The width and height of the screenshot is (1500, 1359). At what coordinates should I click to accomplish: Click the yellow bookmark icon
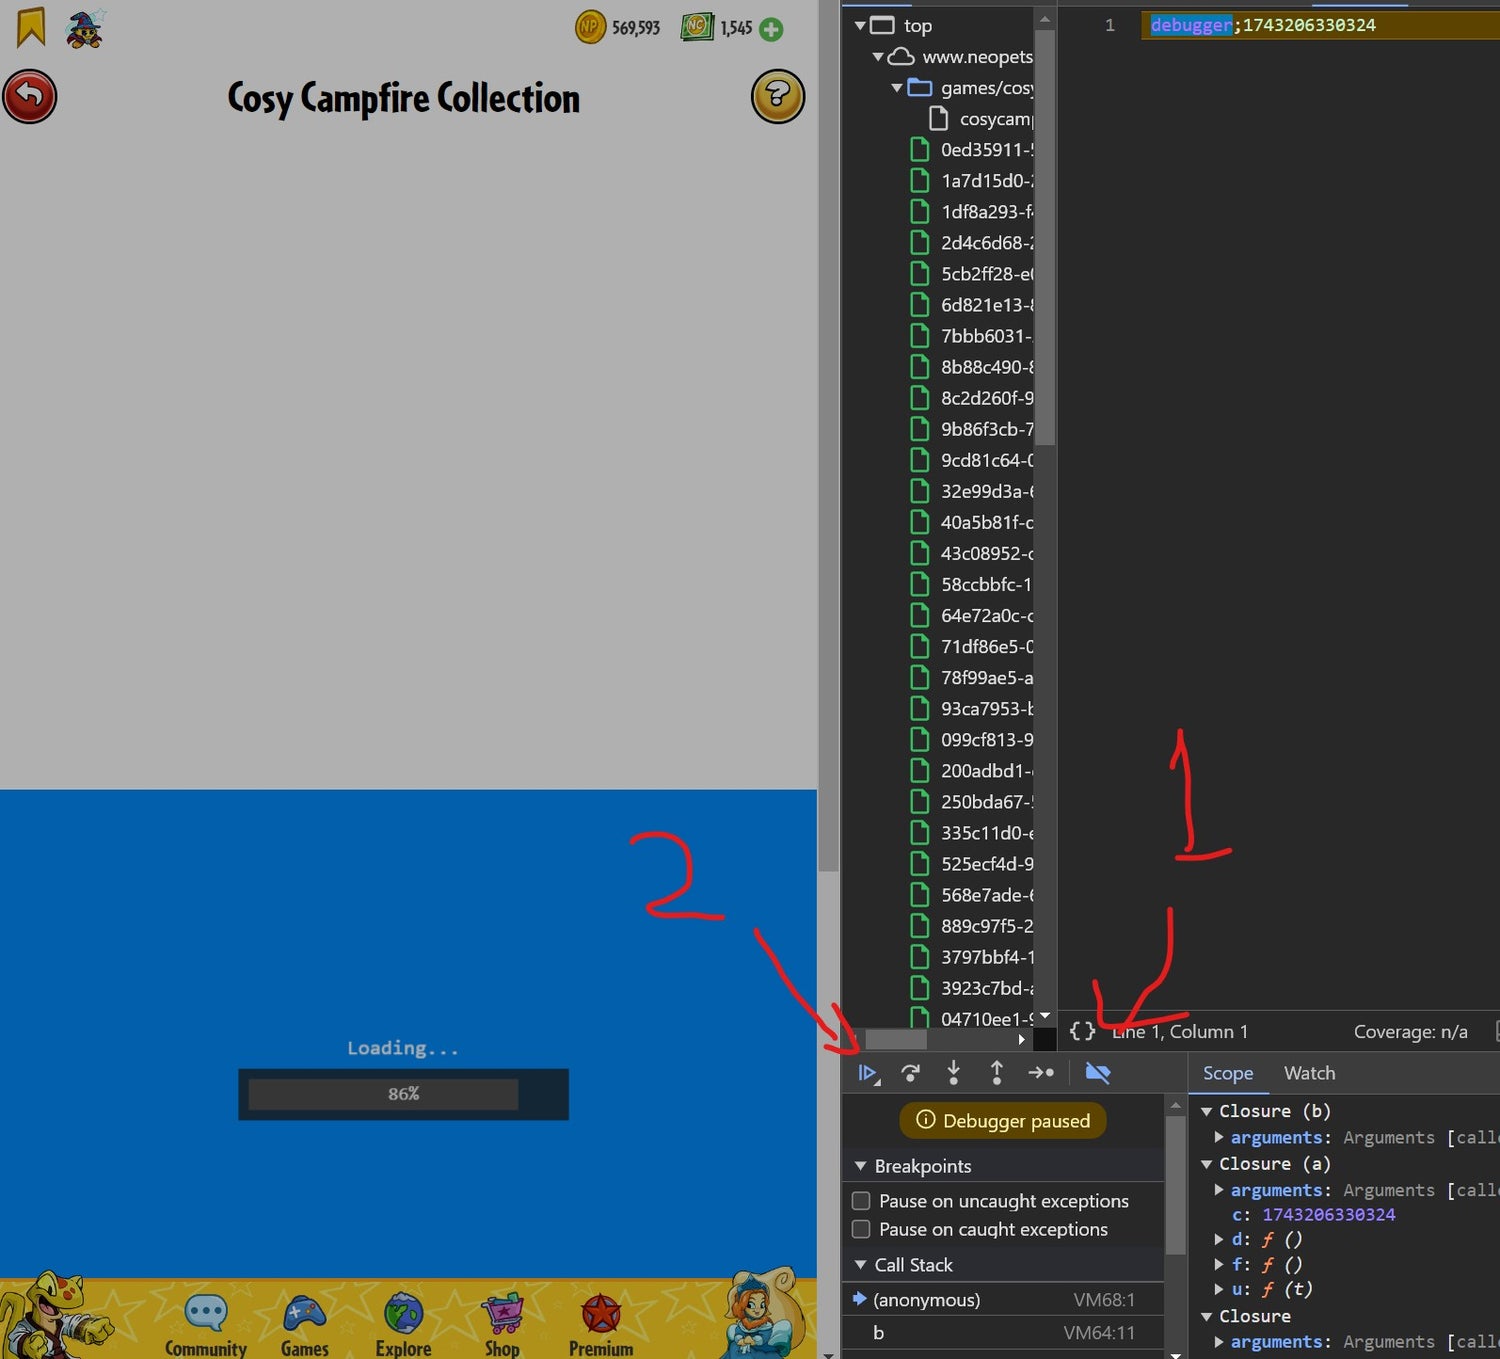(x=31, y=27)
